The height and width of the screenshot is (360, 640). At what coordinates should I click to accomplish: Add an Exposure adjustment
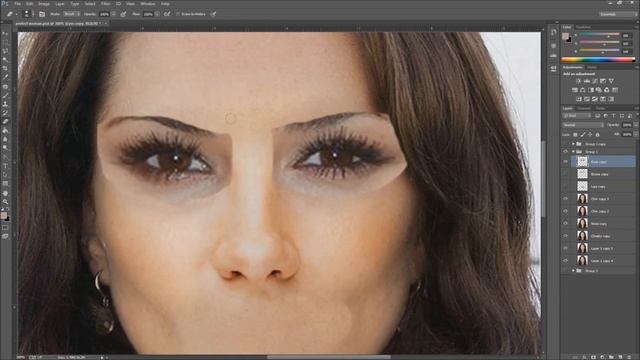point(603,81)
